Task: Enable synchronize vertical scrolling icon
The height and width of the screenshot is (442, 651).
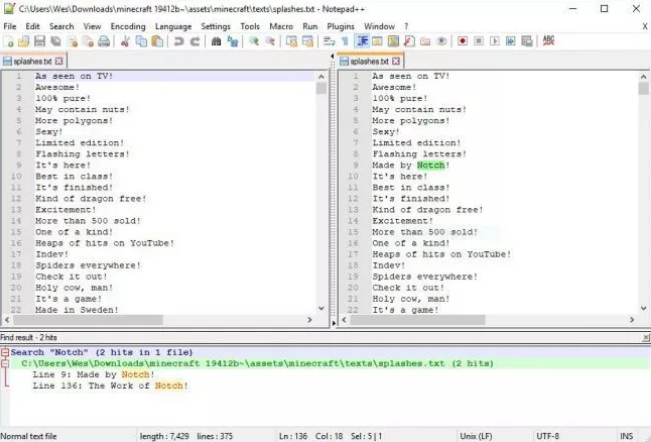Action: tap(291, 41)
